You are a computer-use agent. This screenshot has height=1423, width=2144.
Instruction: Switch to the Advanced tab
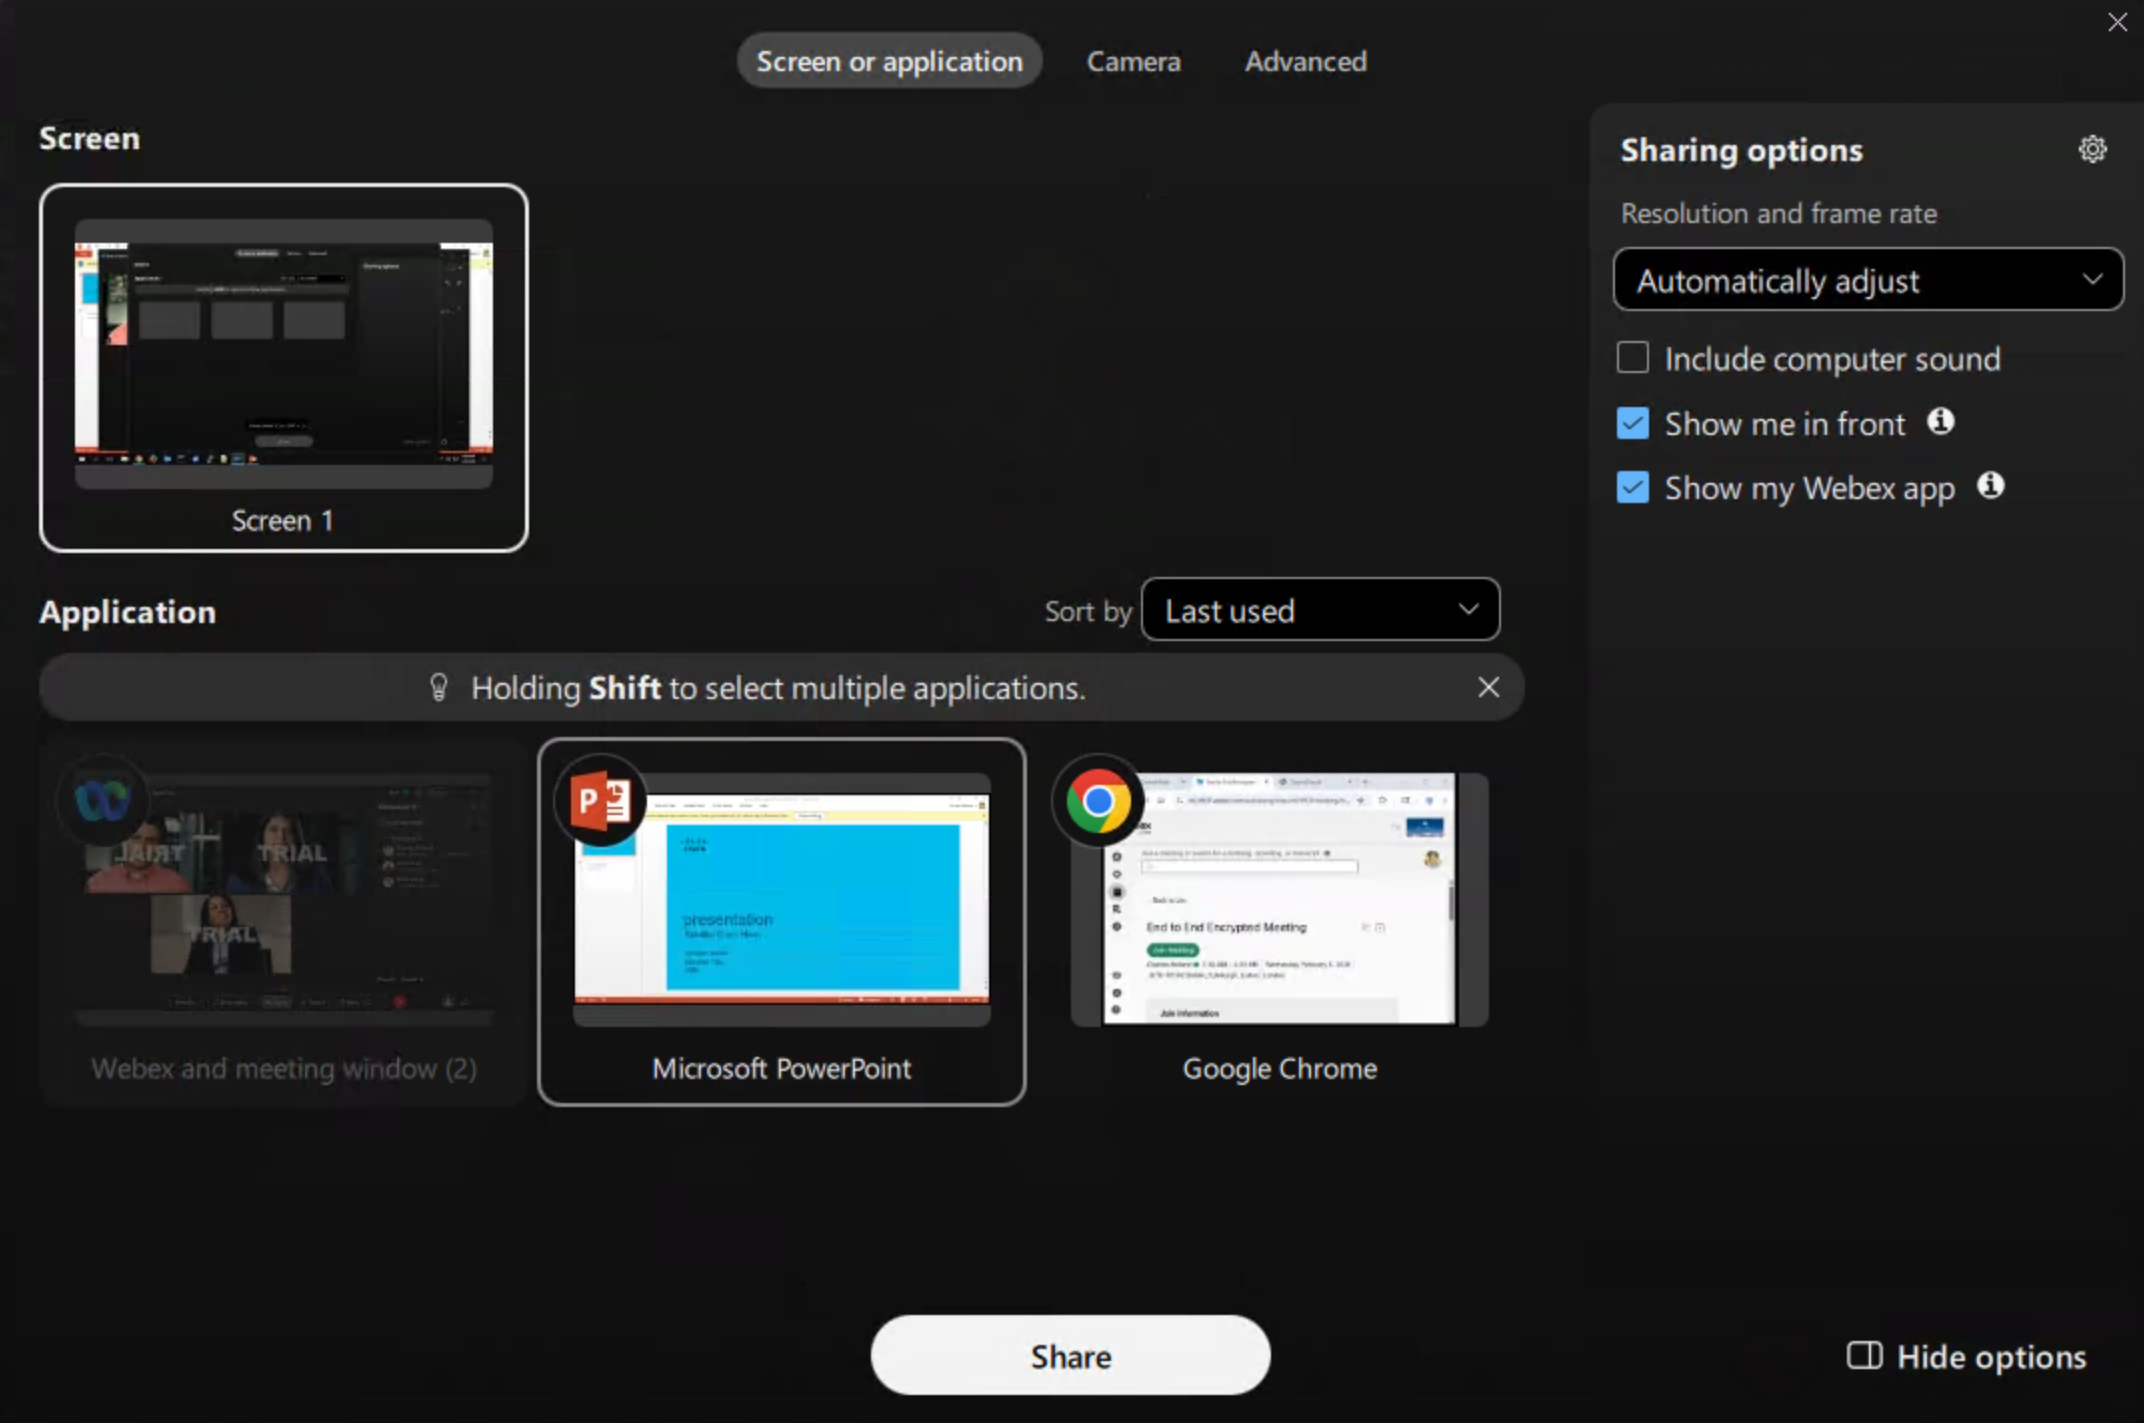point(1305,61)
